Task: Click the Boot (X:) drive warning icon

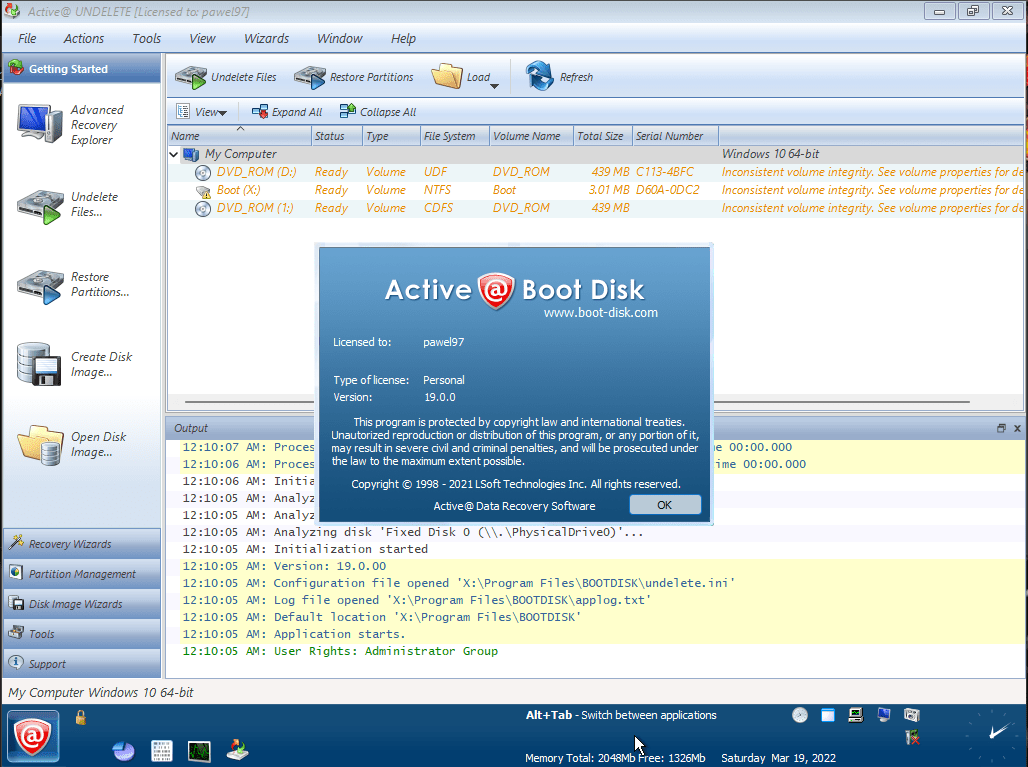Action: (x=203, y=191)
